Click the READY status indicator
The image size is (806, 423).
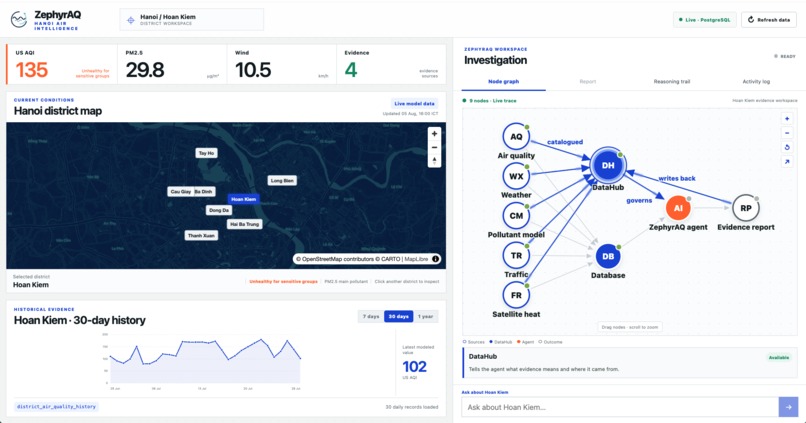(785, 56)
